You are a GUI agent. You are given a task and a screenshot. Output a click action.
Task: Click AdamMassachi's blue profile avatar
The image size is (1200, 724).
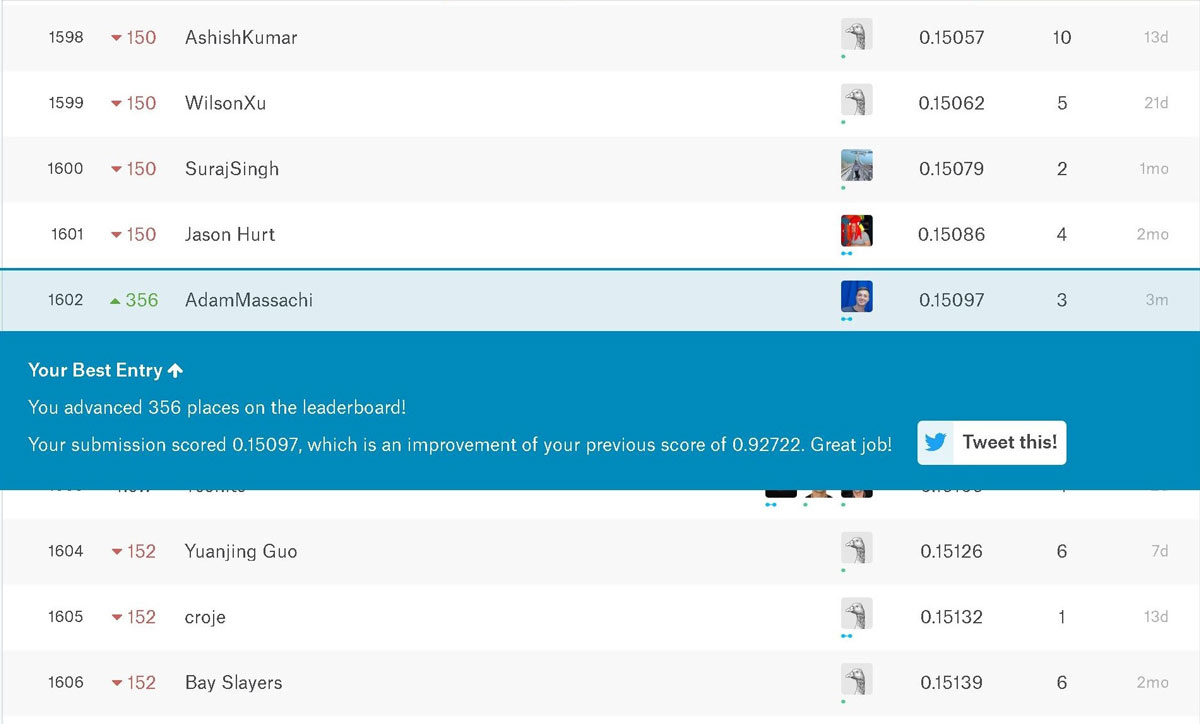pos(856,297)
